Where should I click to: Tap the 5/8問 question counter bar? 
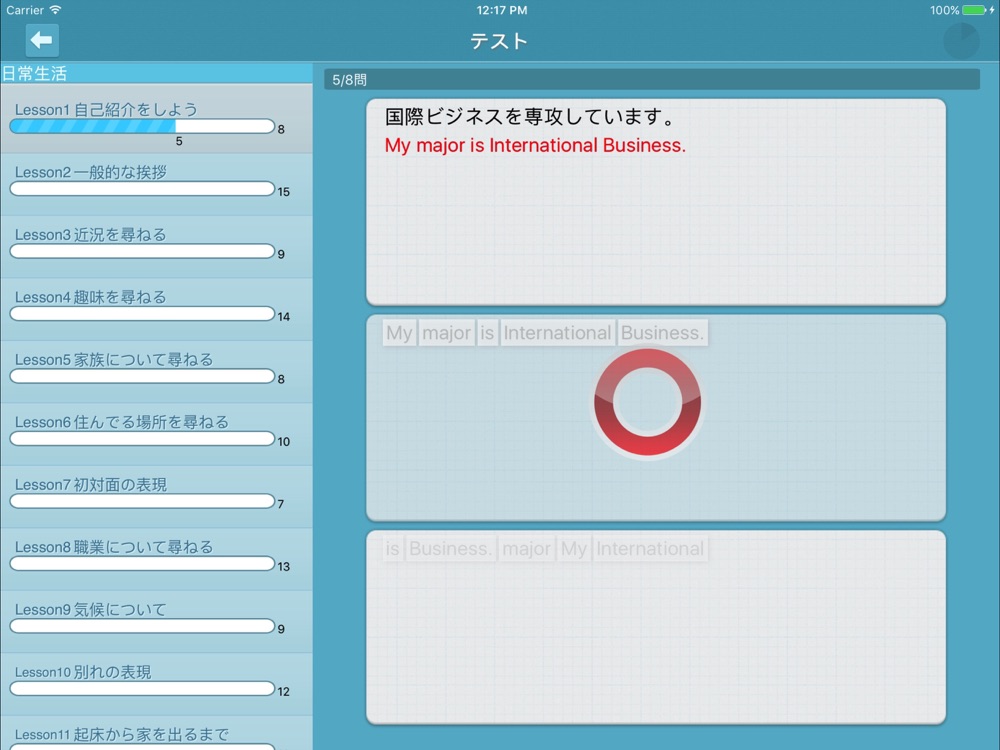pos(652,80)
